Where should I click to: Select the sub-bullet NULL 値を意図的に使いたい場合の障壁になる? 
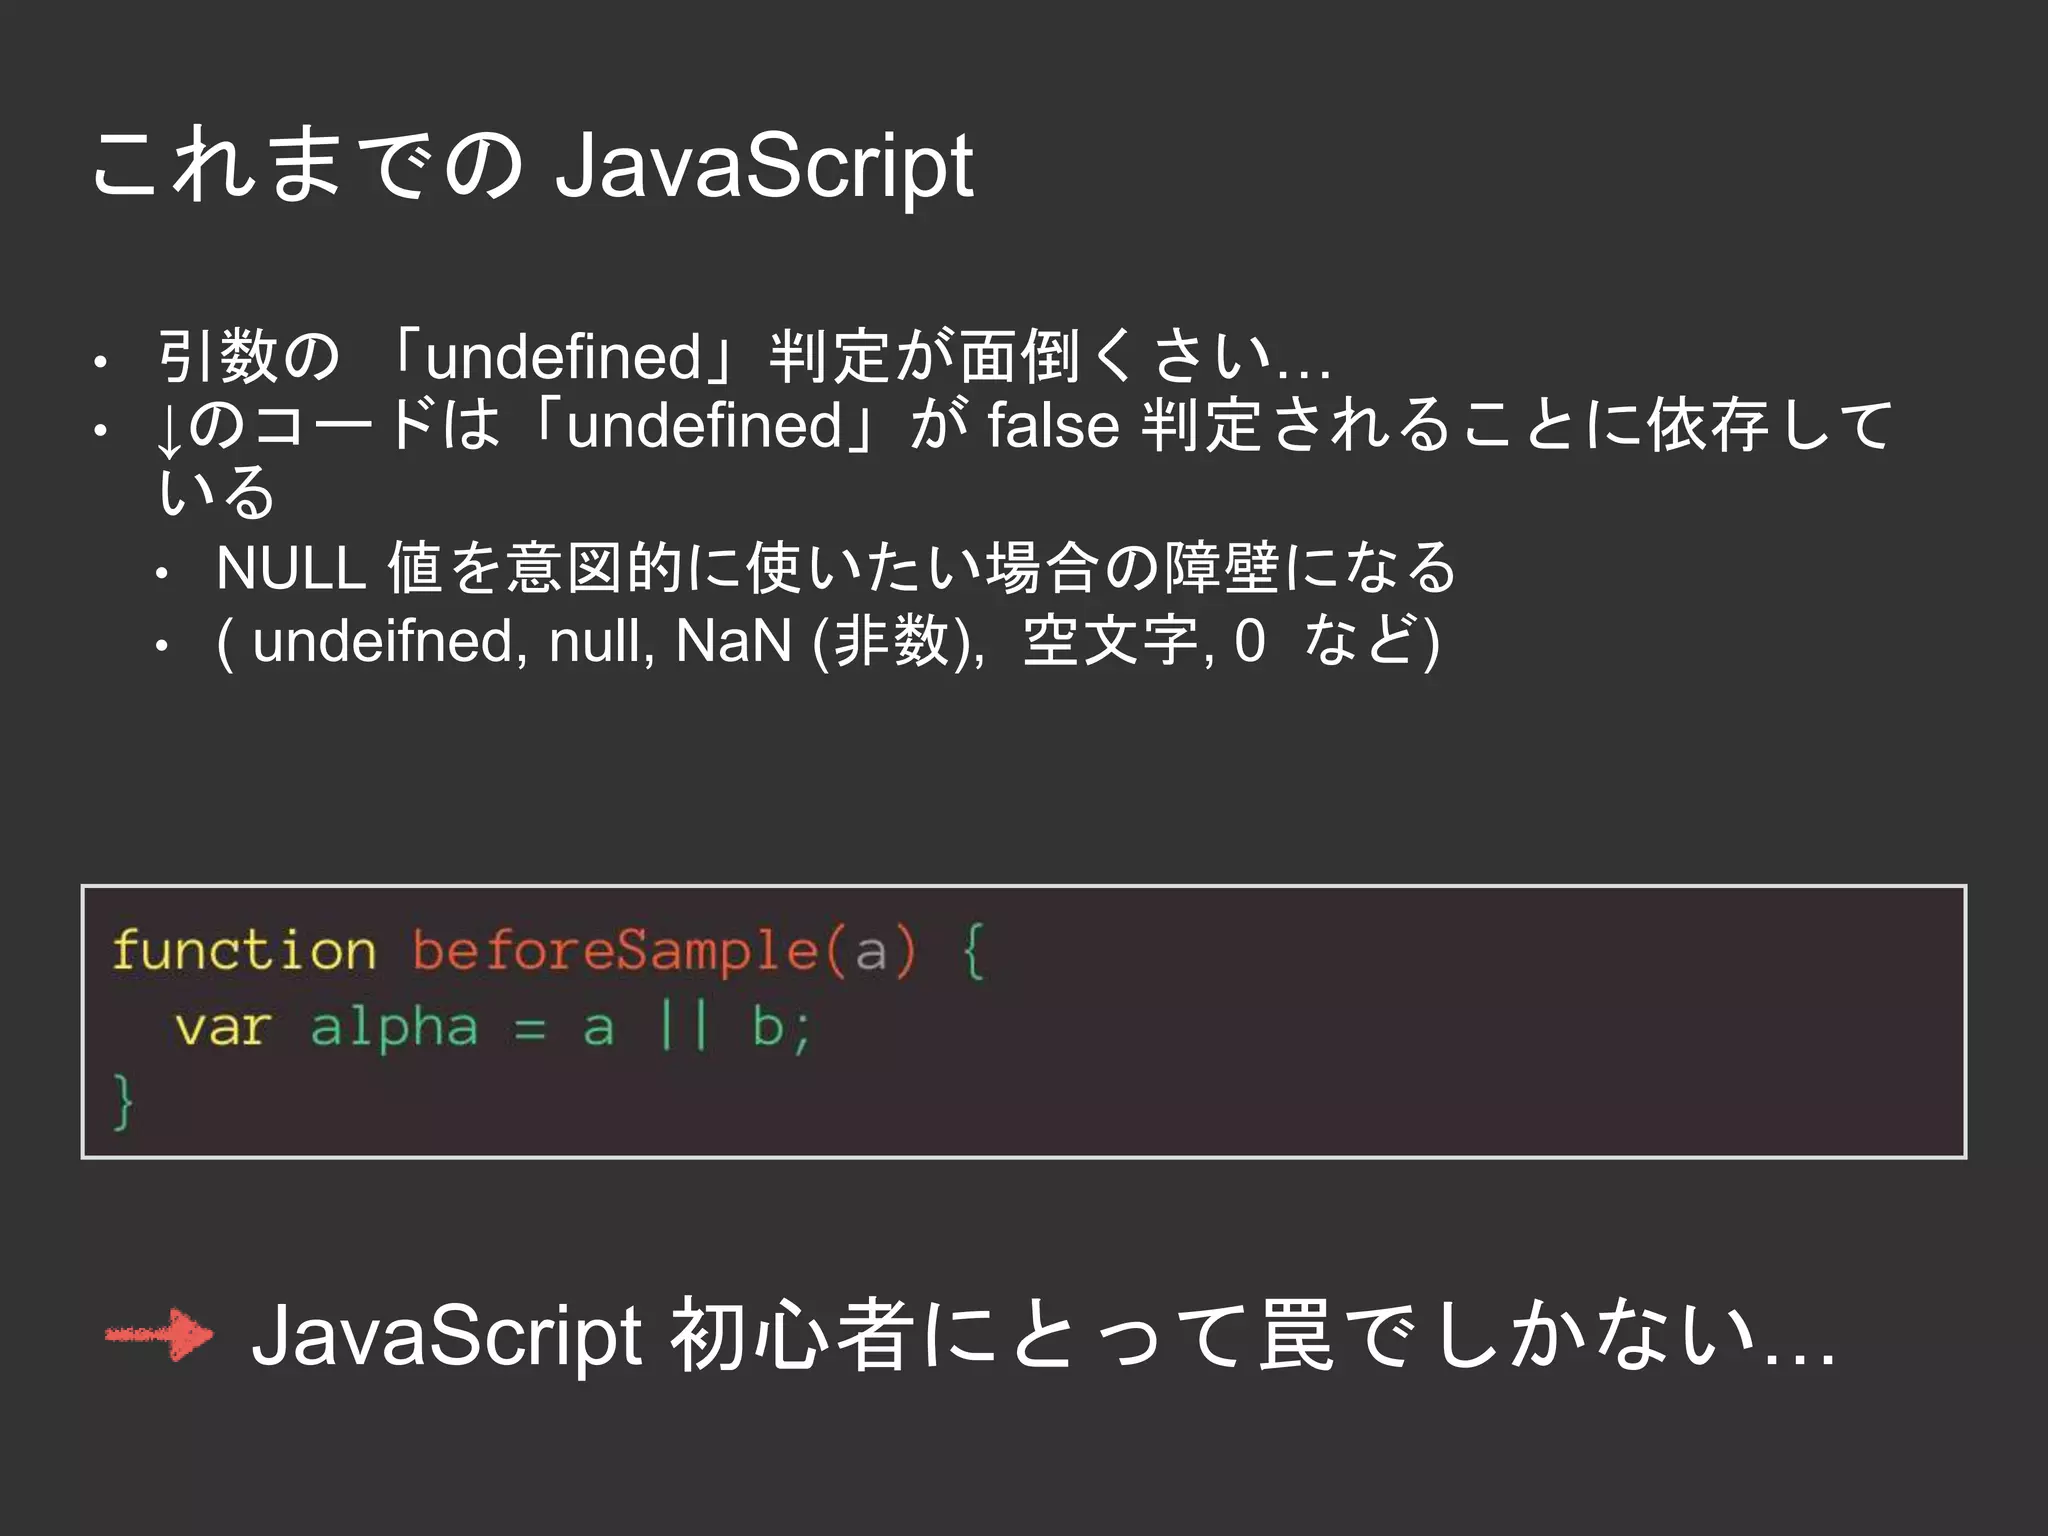tap(836, 567)
